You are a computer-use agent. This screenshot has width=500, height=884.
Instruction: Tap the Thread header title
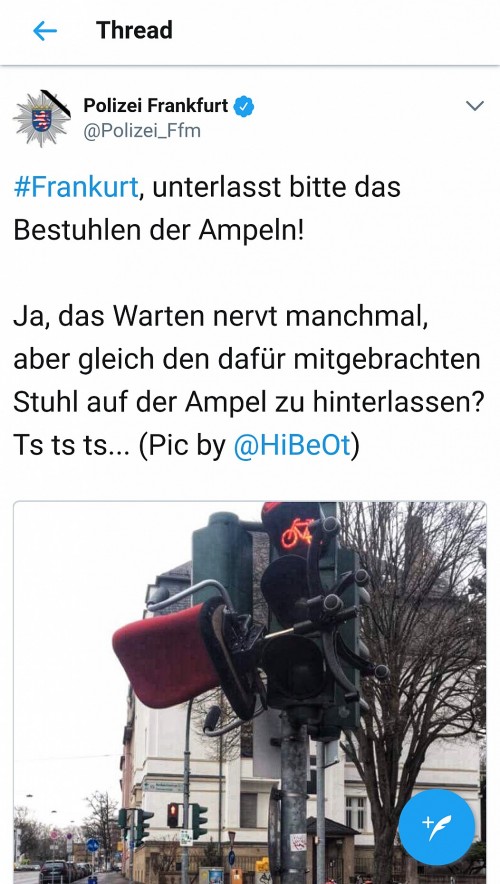point(134,30)
